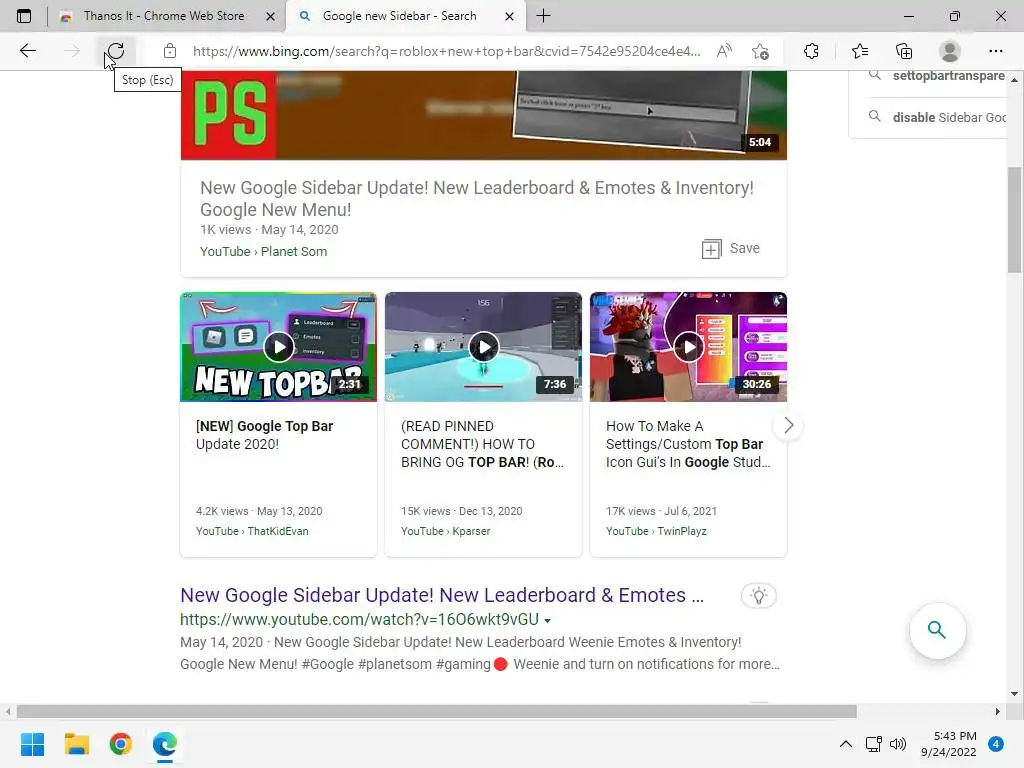Play the 7:36 OG top bar video
The width and height of the screenshot is (1024, 768).
(x=483, y=347)
